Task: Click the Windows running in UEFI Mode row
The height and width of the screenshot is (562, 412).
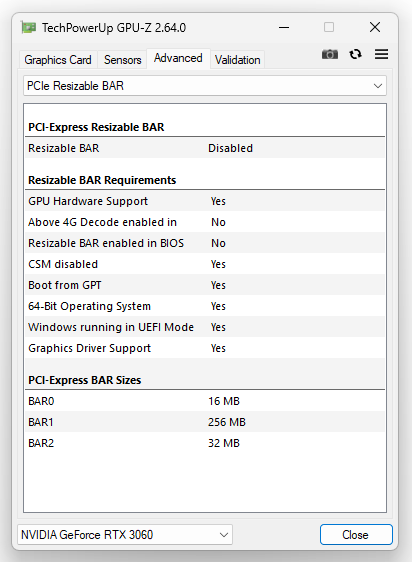Action: tap(205, 327)
